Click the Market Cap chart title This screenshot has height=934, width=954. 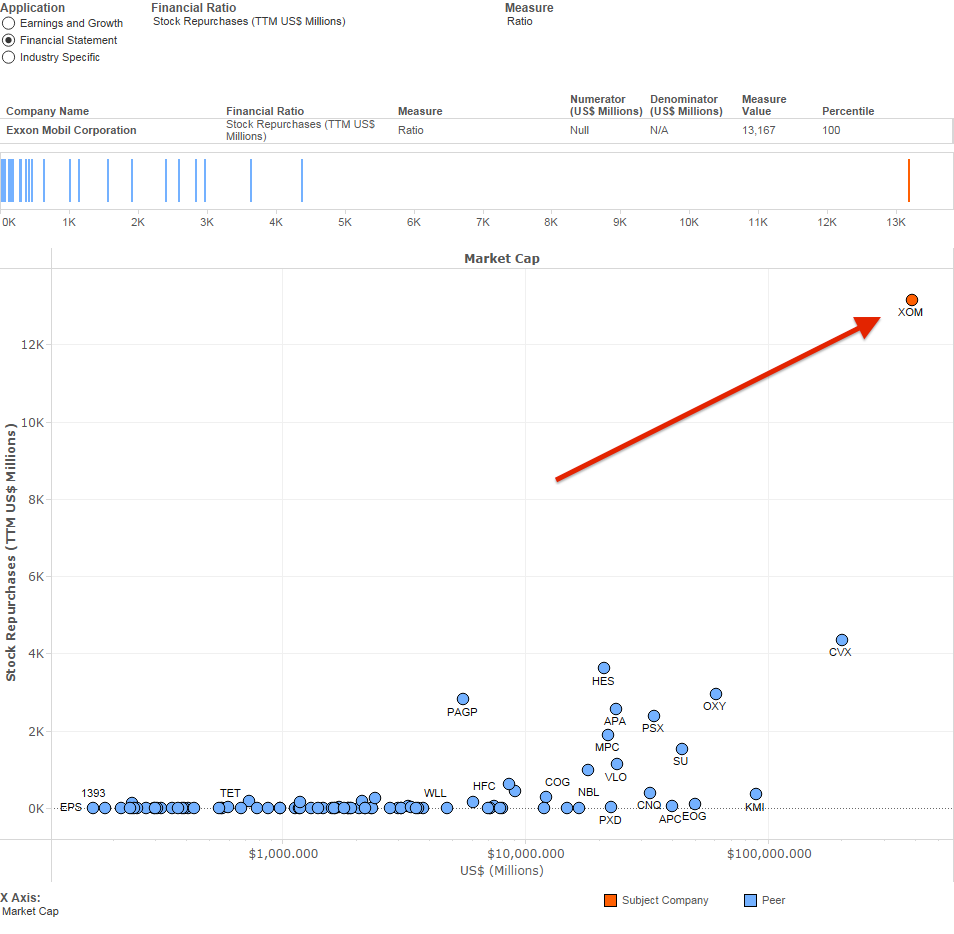[502, 259]
